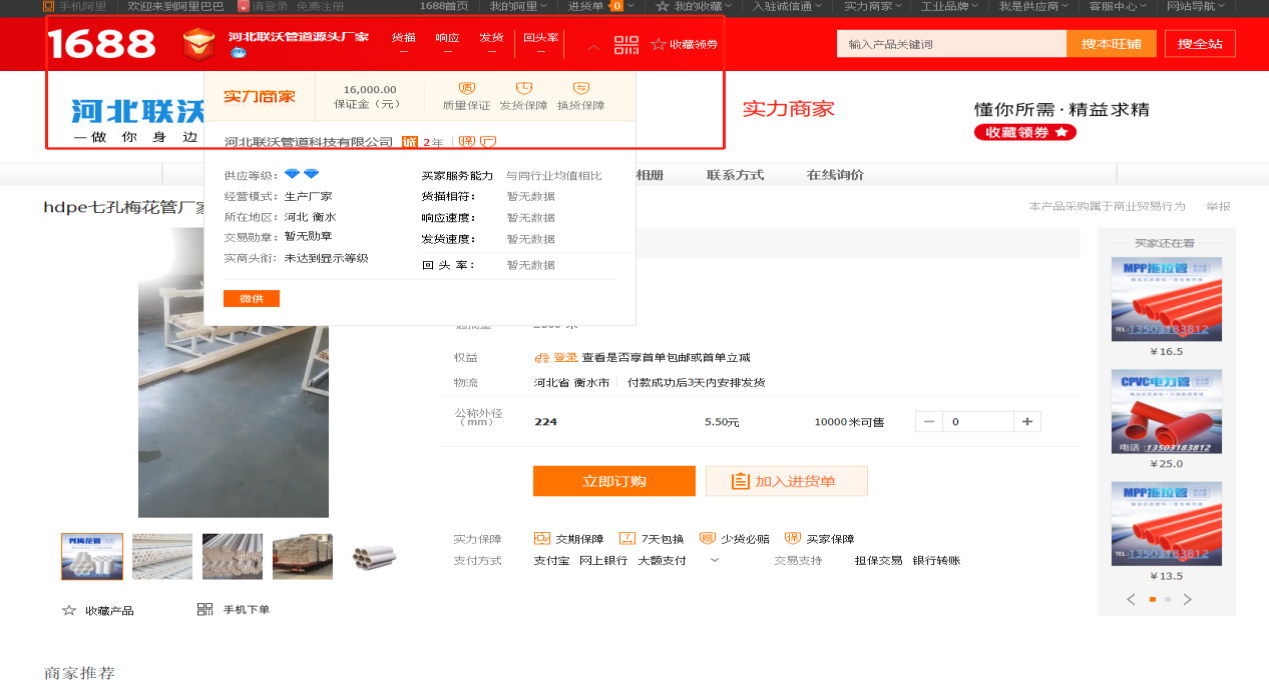The image size is (1269, 691).
Task: Click the star icon beside 收藏领券
Action: (x=658, y=44)
